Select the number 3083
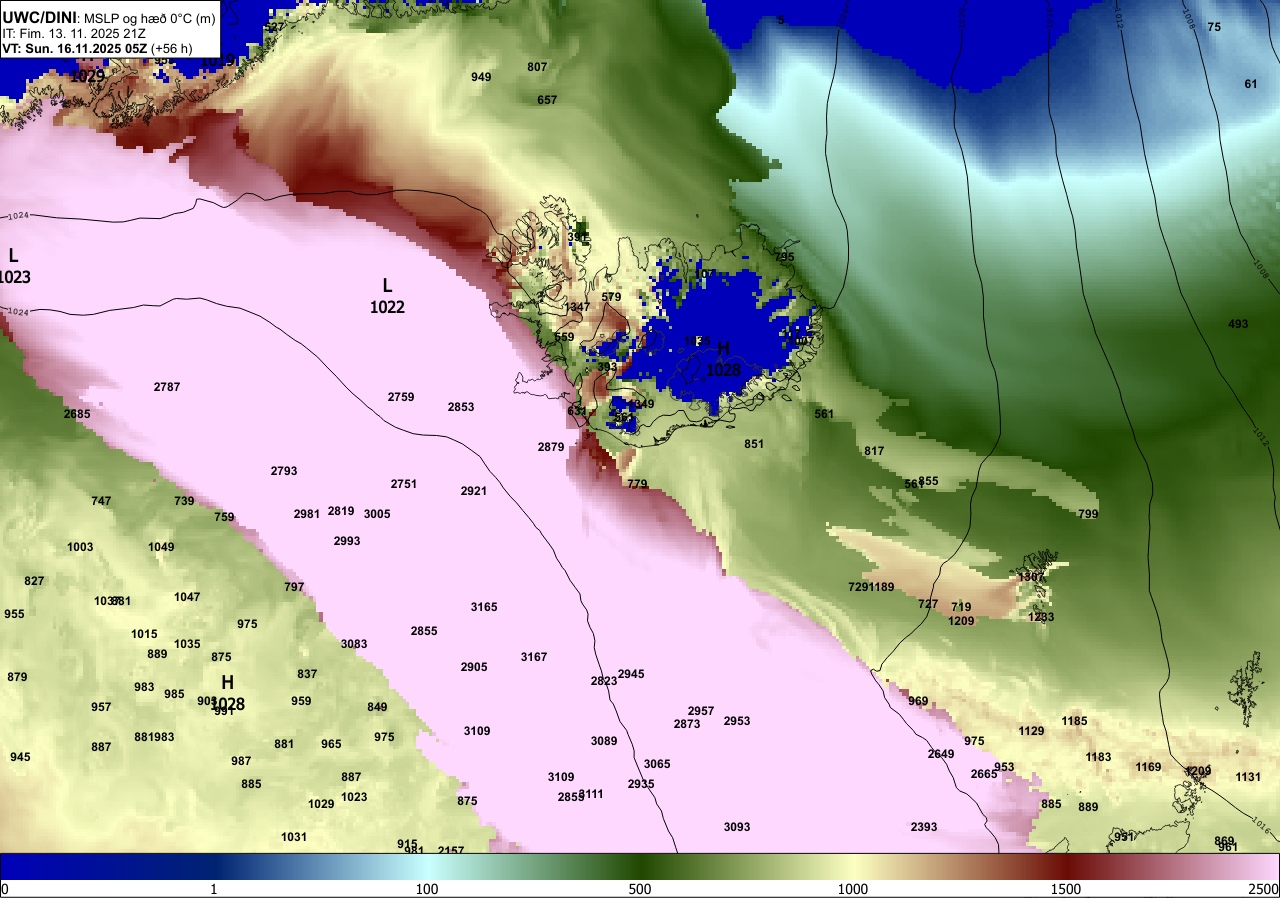Viewport: 1280px width, 898px height. pyautogui.click(x=354, y=644)
